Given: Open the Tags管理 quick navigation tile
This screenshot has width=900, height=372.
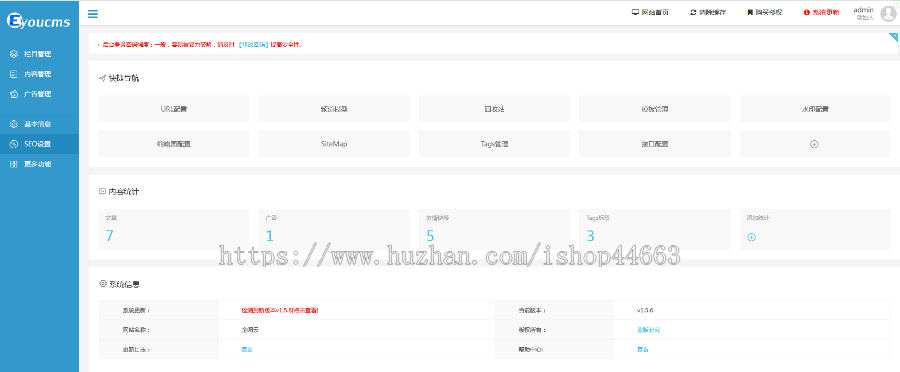Looking at the screenshot, I should click(x=494, y=144).
